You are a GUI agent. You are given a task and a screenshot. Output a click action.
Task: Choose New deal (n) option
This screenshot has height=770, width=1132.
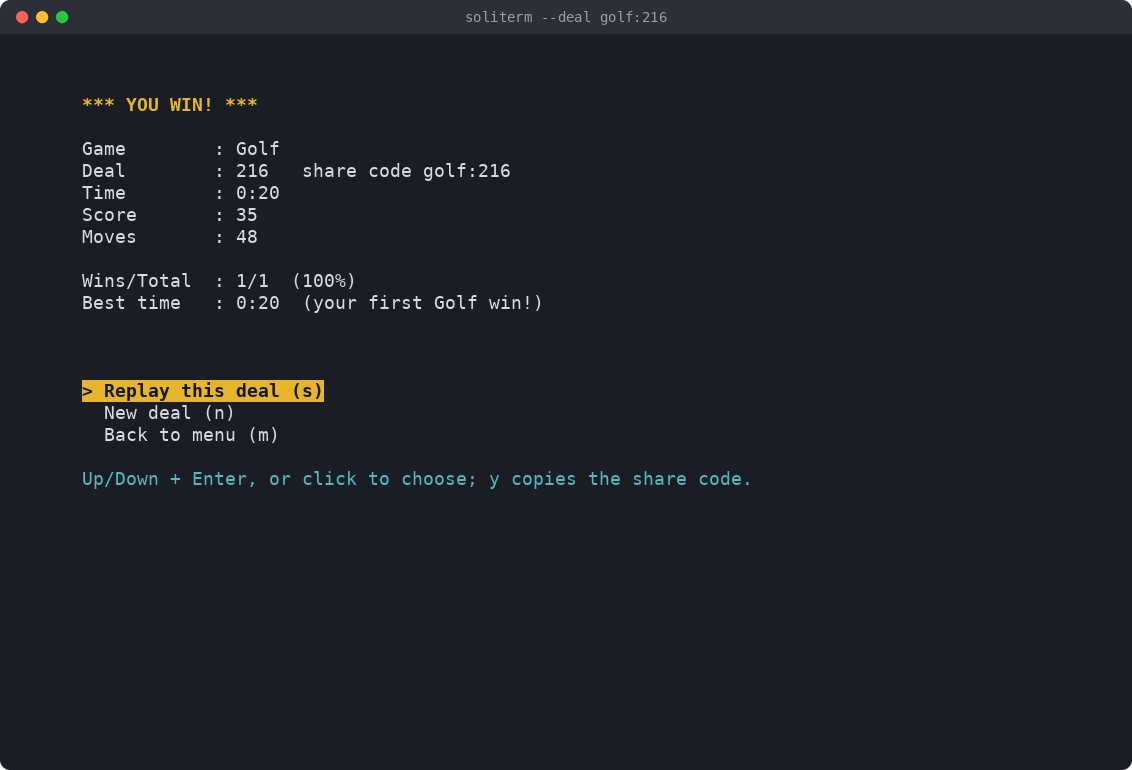coord(169,413)
